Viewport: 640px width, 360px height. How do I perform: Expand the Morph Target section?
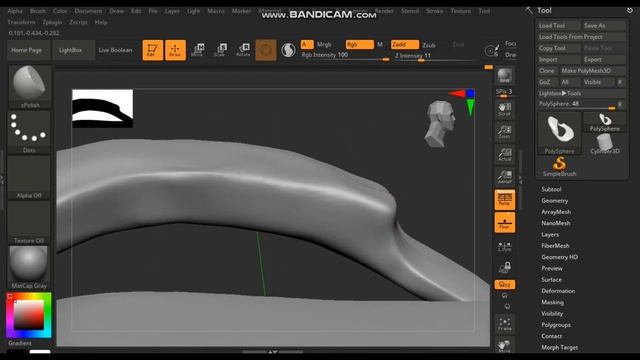[559, 347]
